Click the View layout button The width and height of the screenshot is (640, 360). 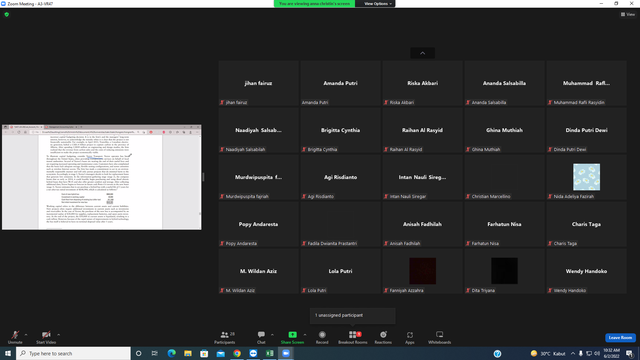point(628,14)
